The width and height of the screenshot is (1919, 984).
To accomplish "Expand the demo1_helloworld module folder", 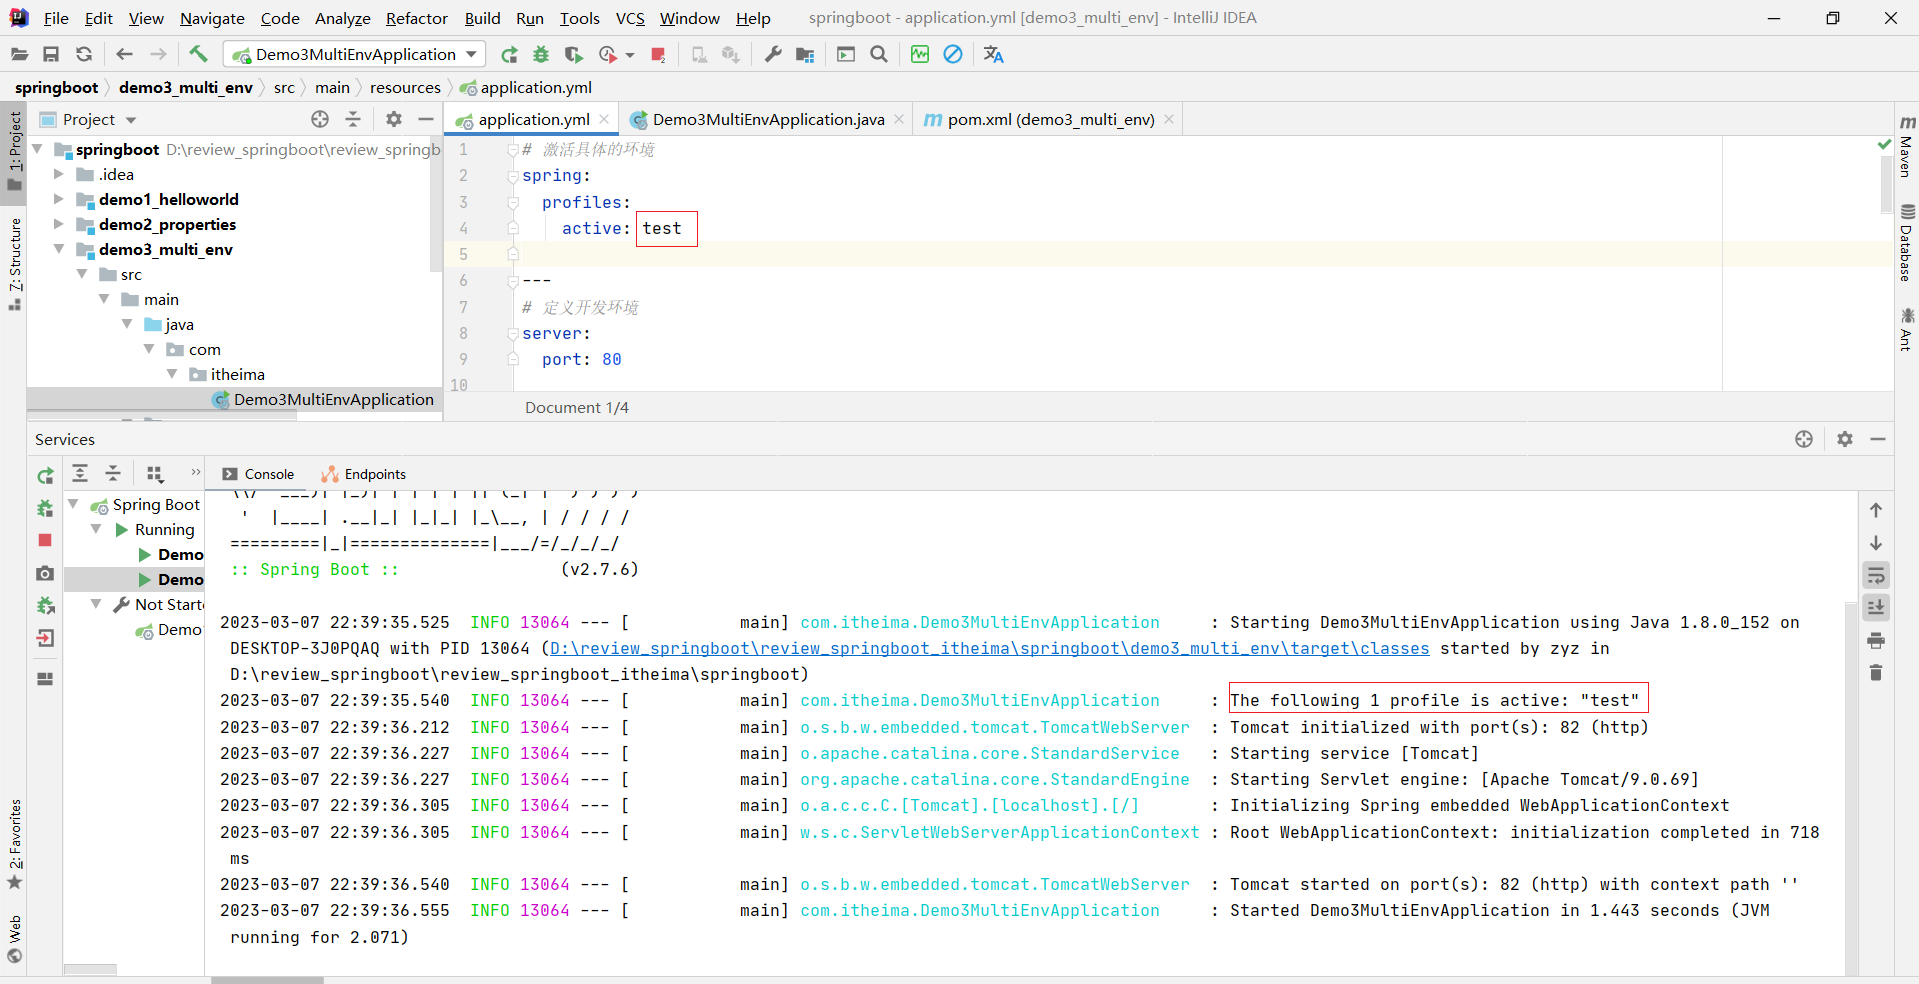I will tap(59, 199).
